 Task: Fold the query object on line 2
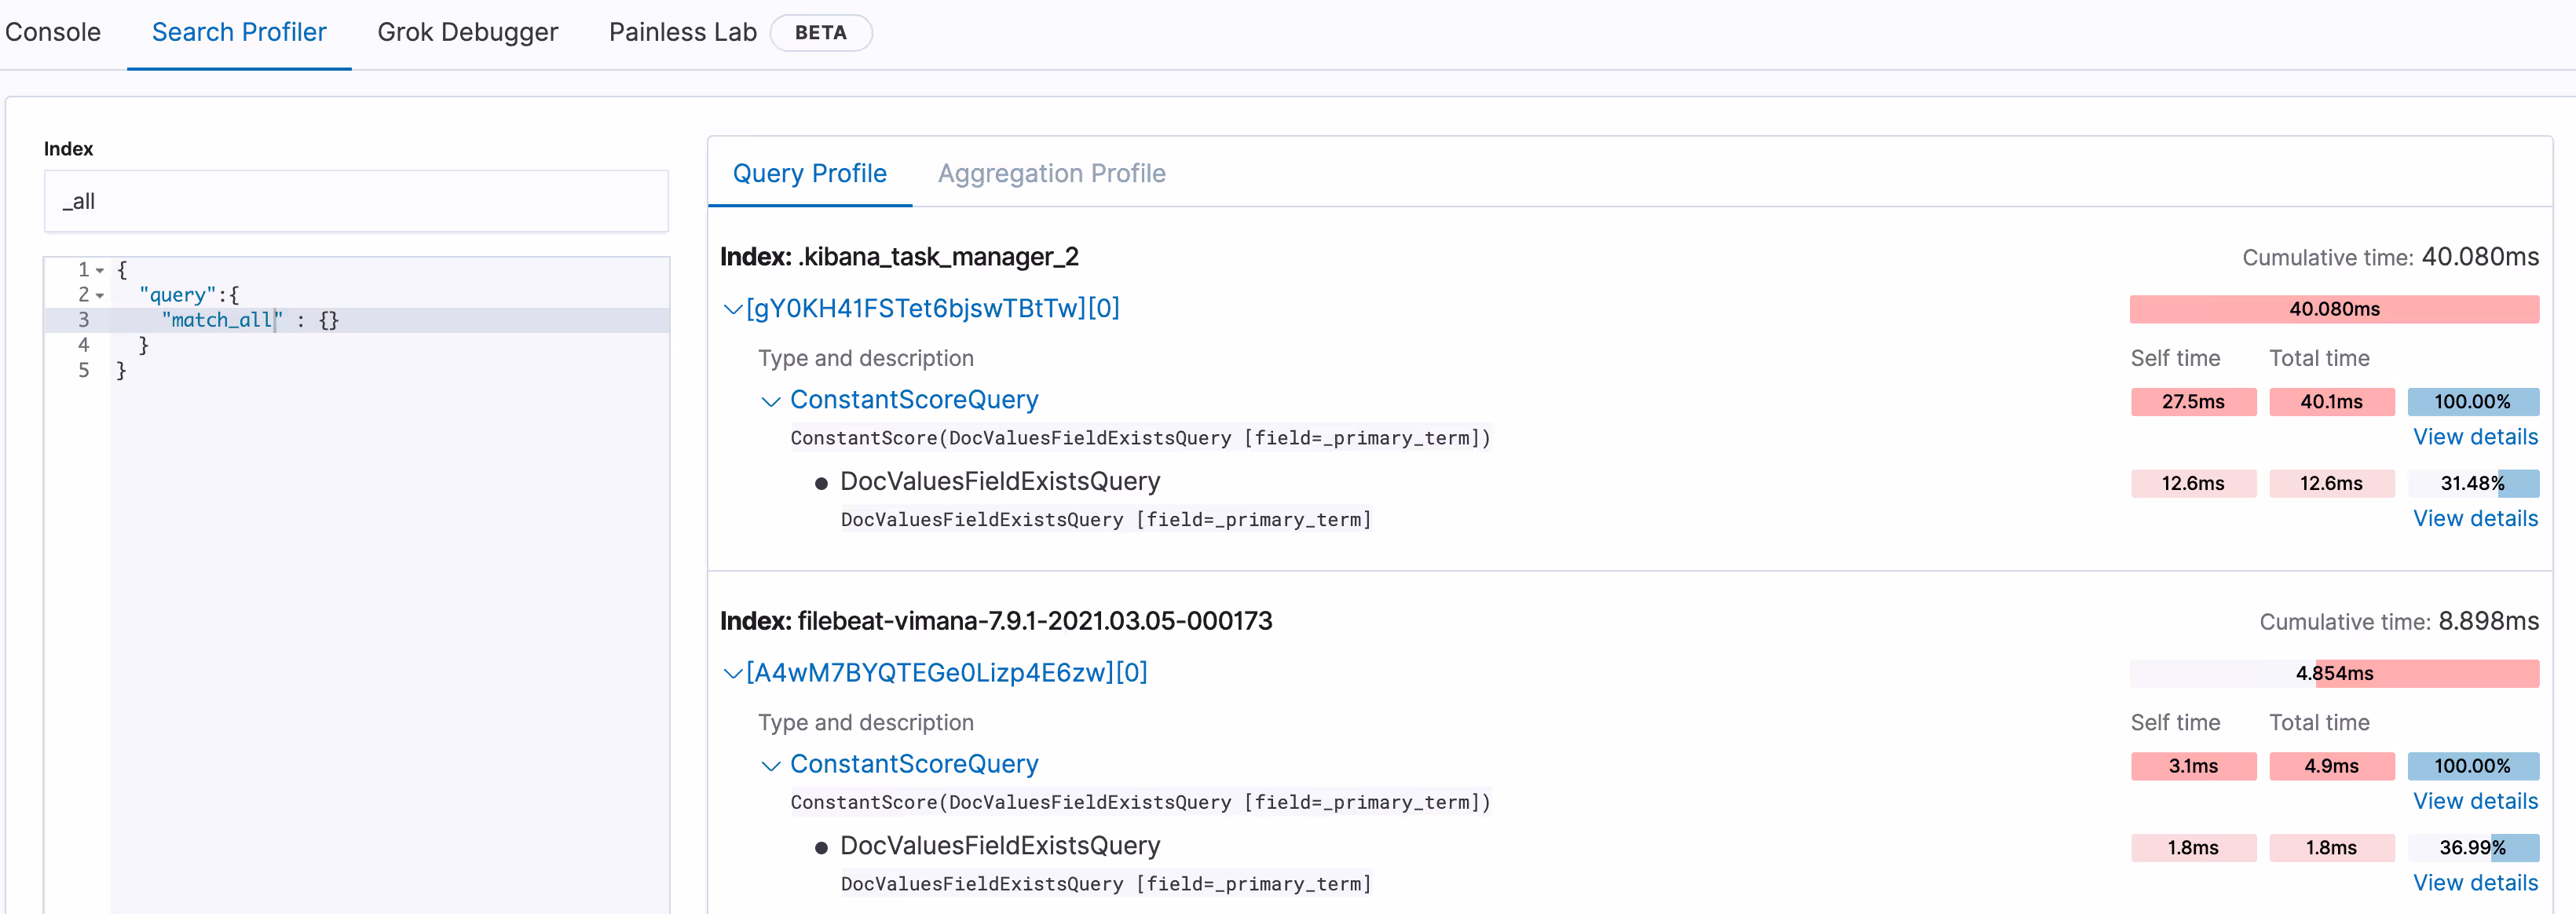point(101,295)
